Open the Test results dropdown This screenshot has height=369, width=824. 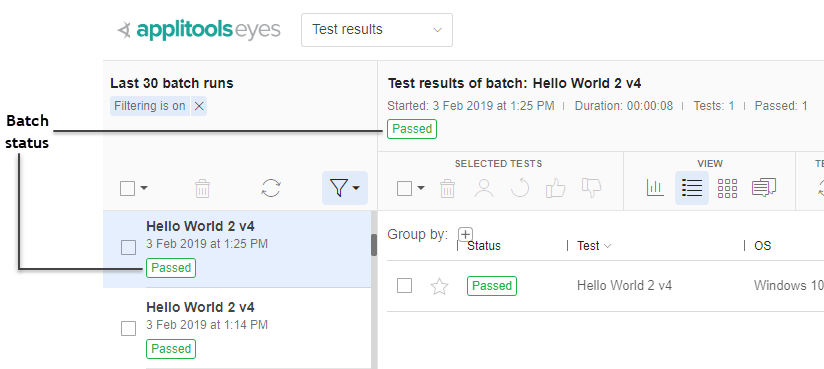(x=377, y=30)
